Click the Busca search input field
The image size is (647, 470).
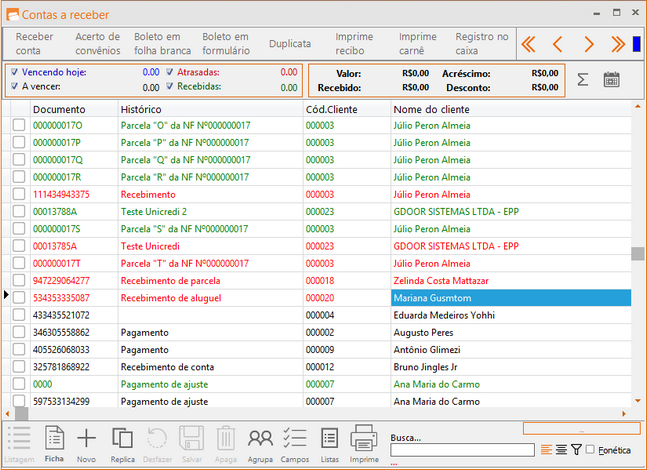click(462, 450)
